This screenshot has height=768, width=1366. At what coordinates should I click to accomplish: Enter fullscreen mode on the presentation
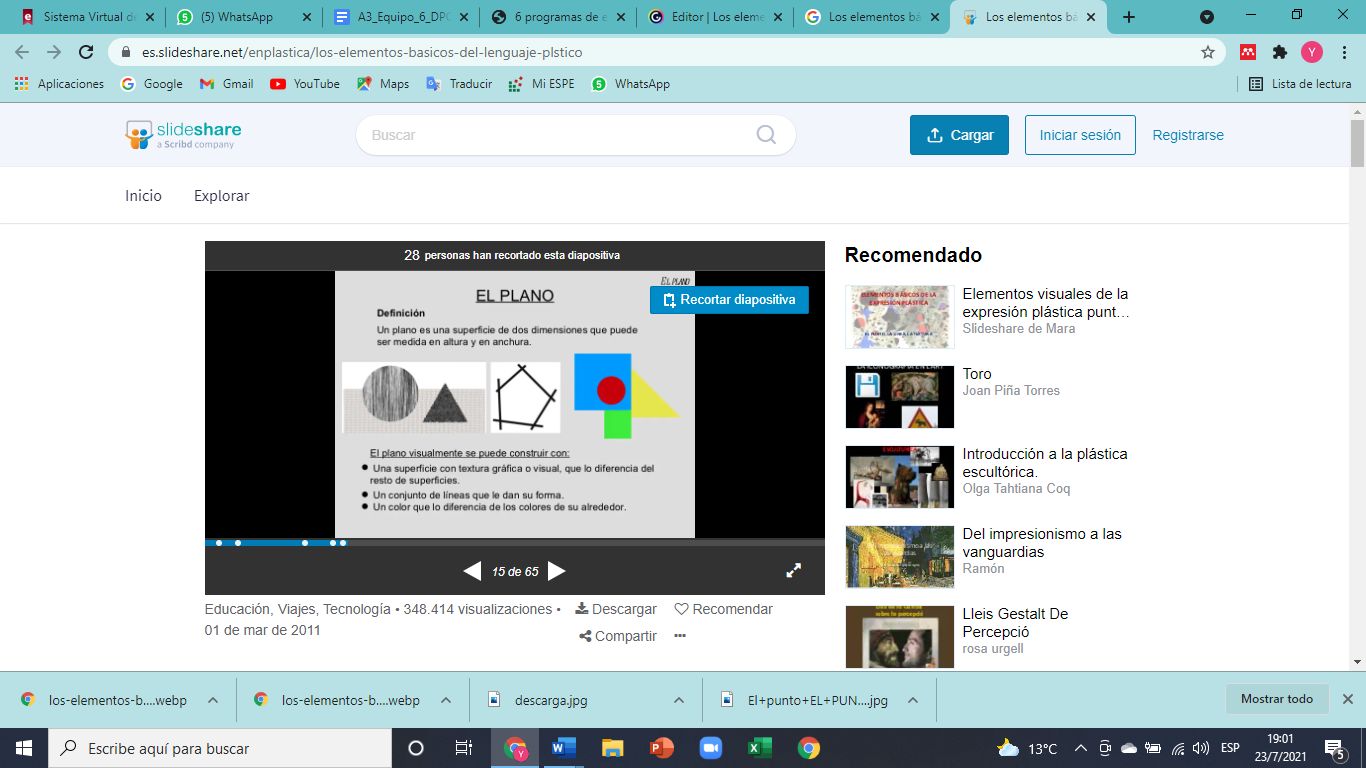pos(793,570)
